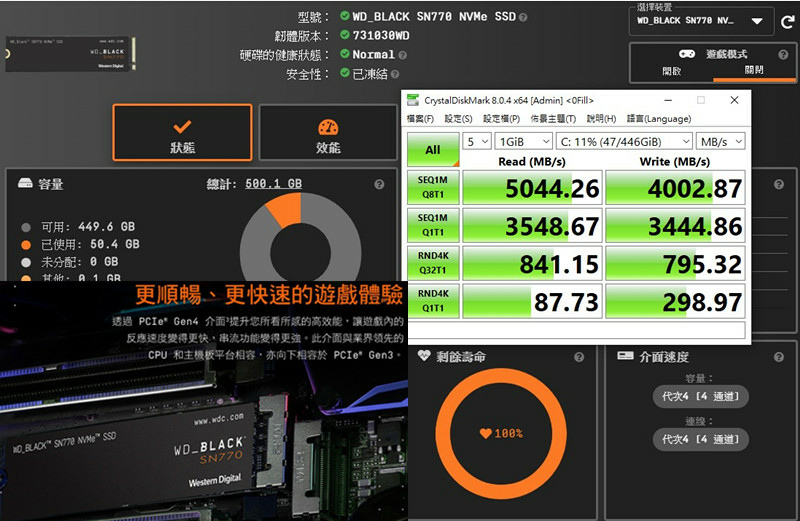This screenshot has width=800, height=521.
Task: Run the SEQ1M Q1T1 test
Action: pyautogui.click(x=433, y=225)
